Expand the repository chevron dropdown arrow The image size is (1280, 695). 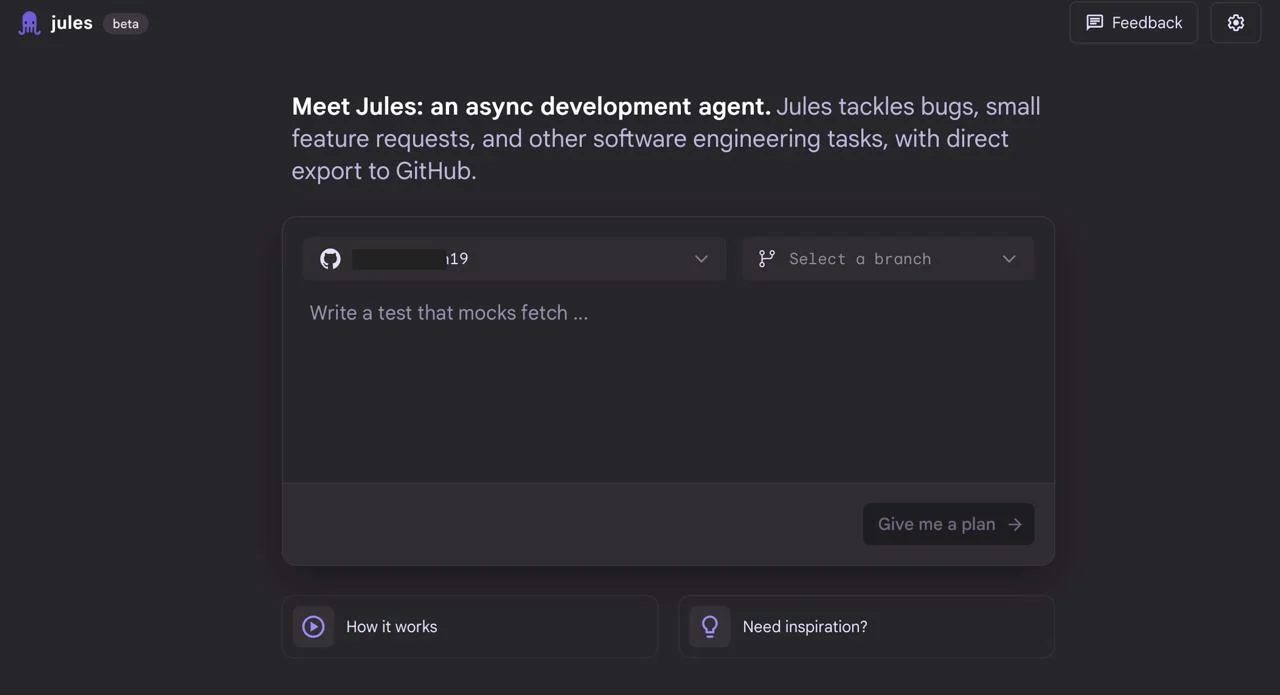point(701,259)
